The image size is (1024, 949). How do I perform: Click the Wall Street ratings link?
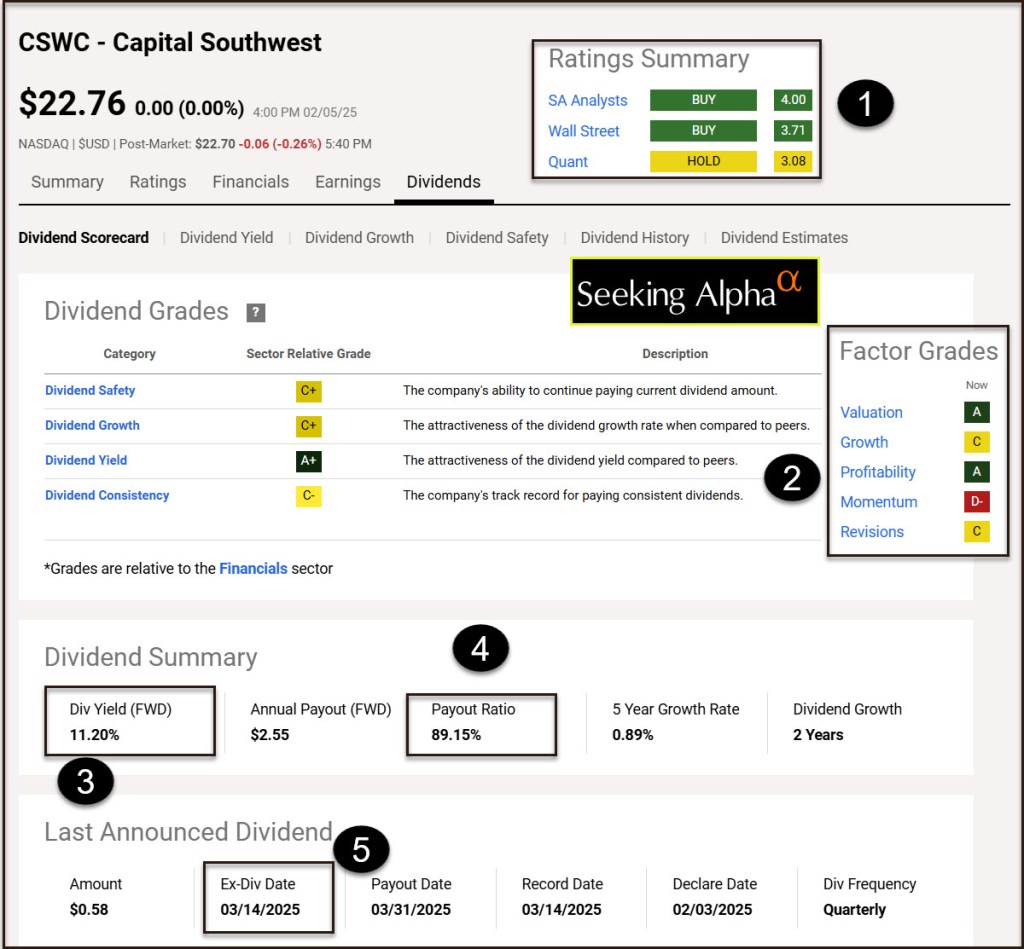click(583, 131)
